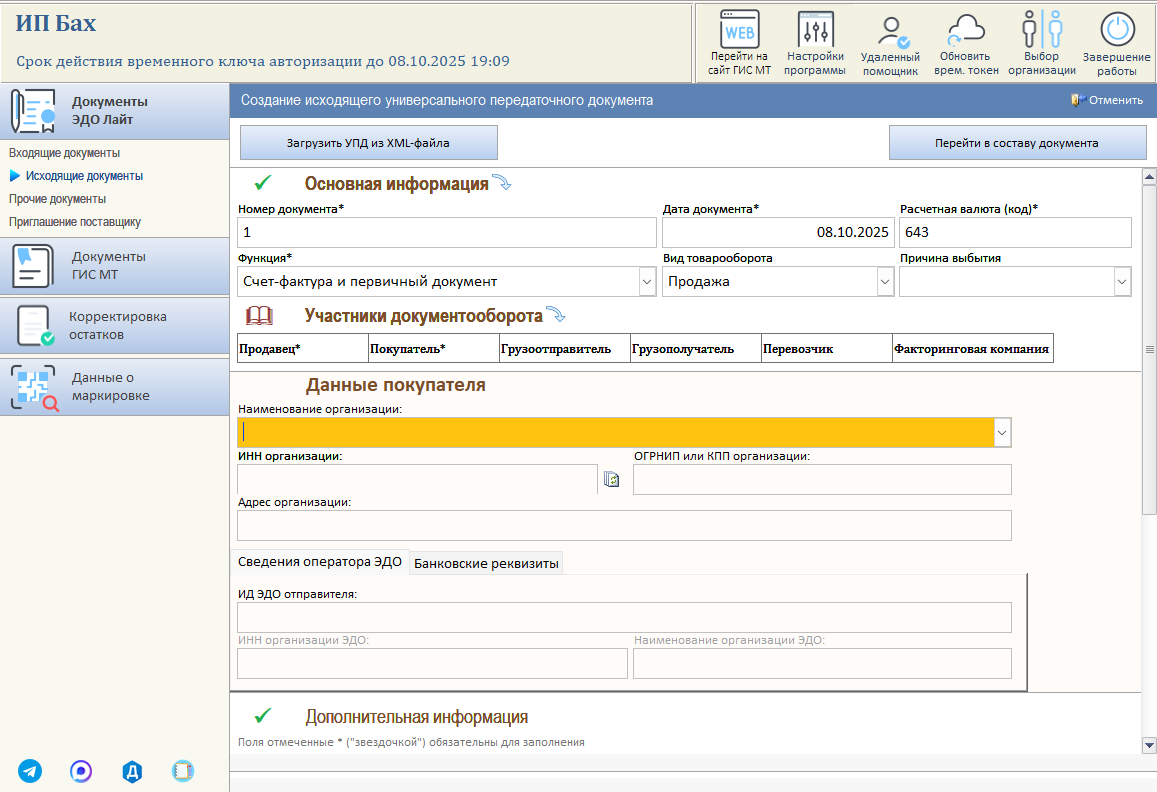Click the Данные покупателя heading
The width and height of the screenshot is (1157, 792).
click(x=396, y=385)
